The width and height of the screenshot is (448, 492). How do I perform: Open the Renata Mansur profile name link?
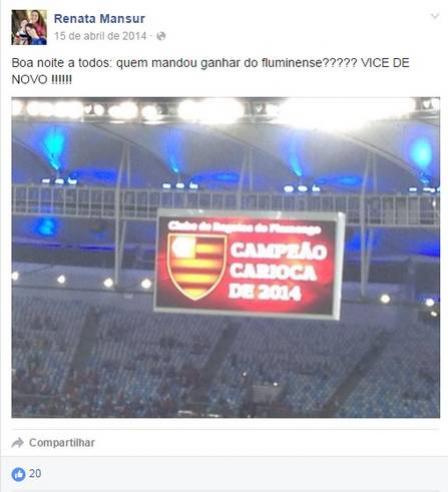click(99, 19)
